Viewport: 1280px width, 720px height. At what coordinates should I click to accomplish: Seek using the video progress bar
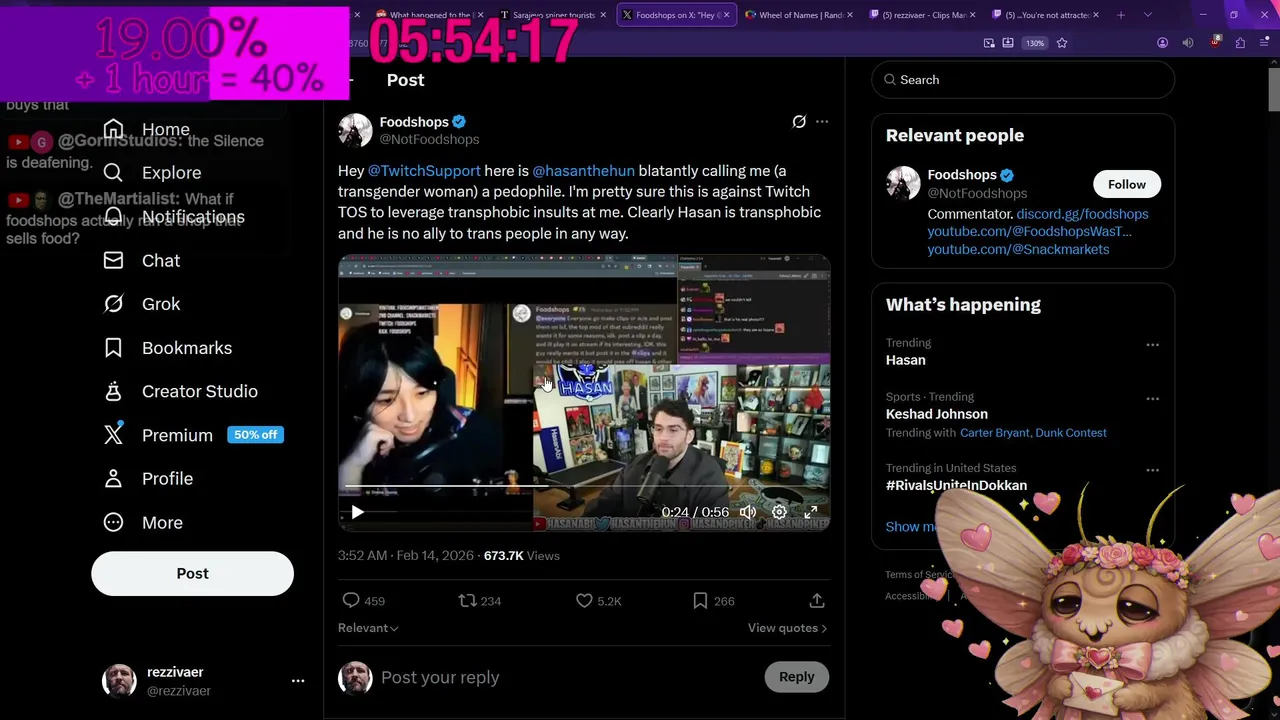click(584, 487)
